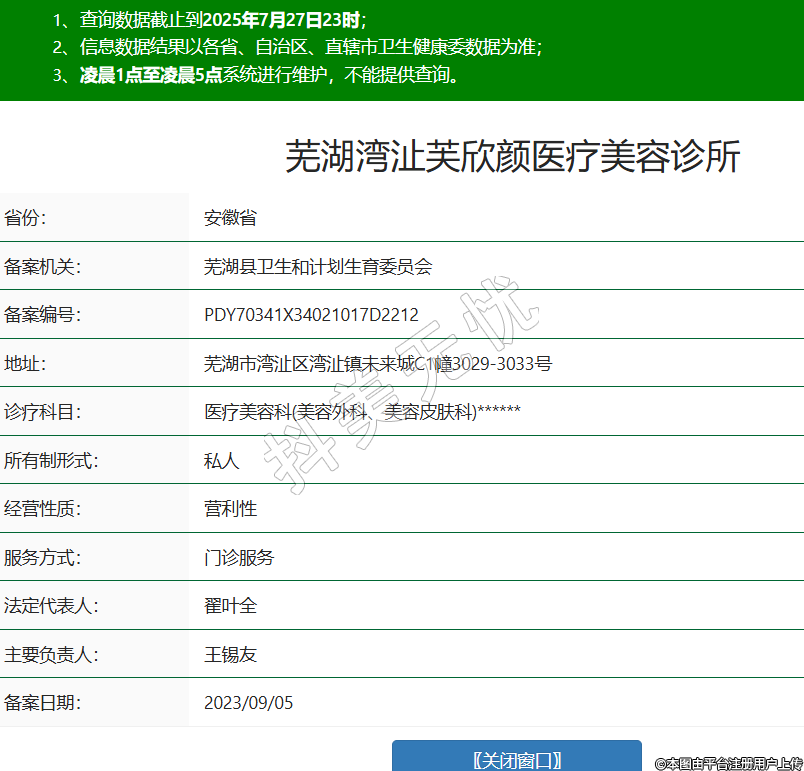The image size is (804, 771).
Task: Select the clinic title 芜湖湾沚美欣颜医疗美容诊所
Action: (x=512, y=157)
